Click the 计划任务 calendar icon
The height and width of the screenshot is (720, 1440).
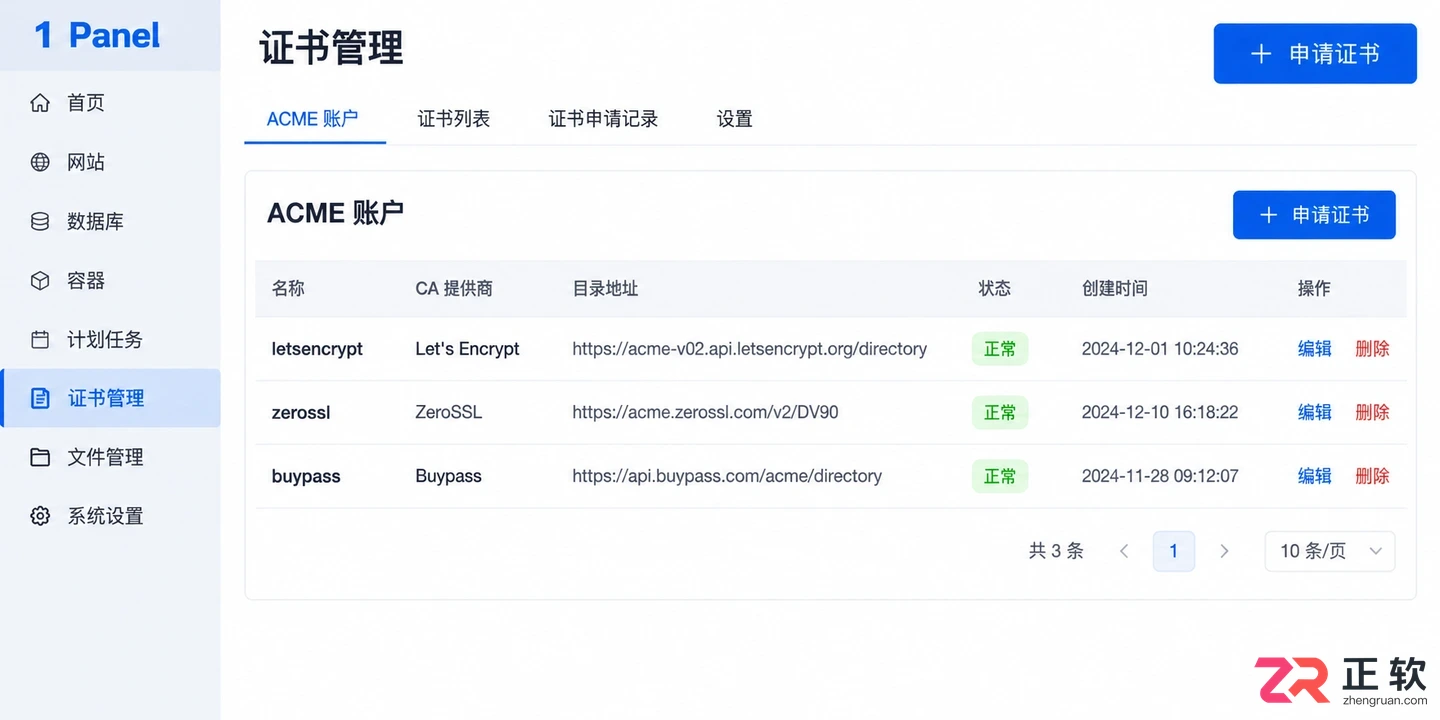pos(40,340)
